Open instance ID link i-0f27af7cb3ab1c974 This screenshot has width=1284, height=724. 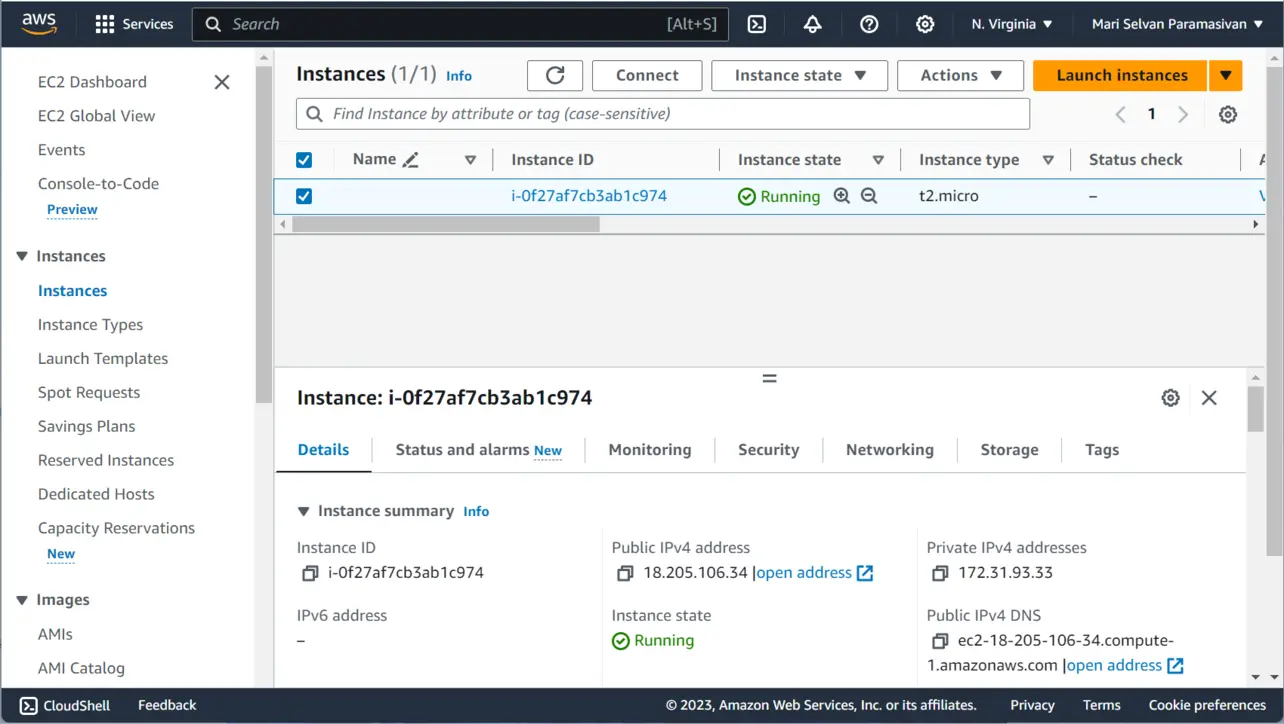tap(589, 196)
